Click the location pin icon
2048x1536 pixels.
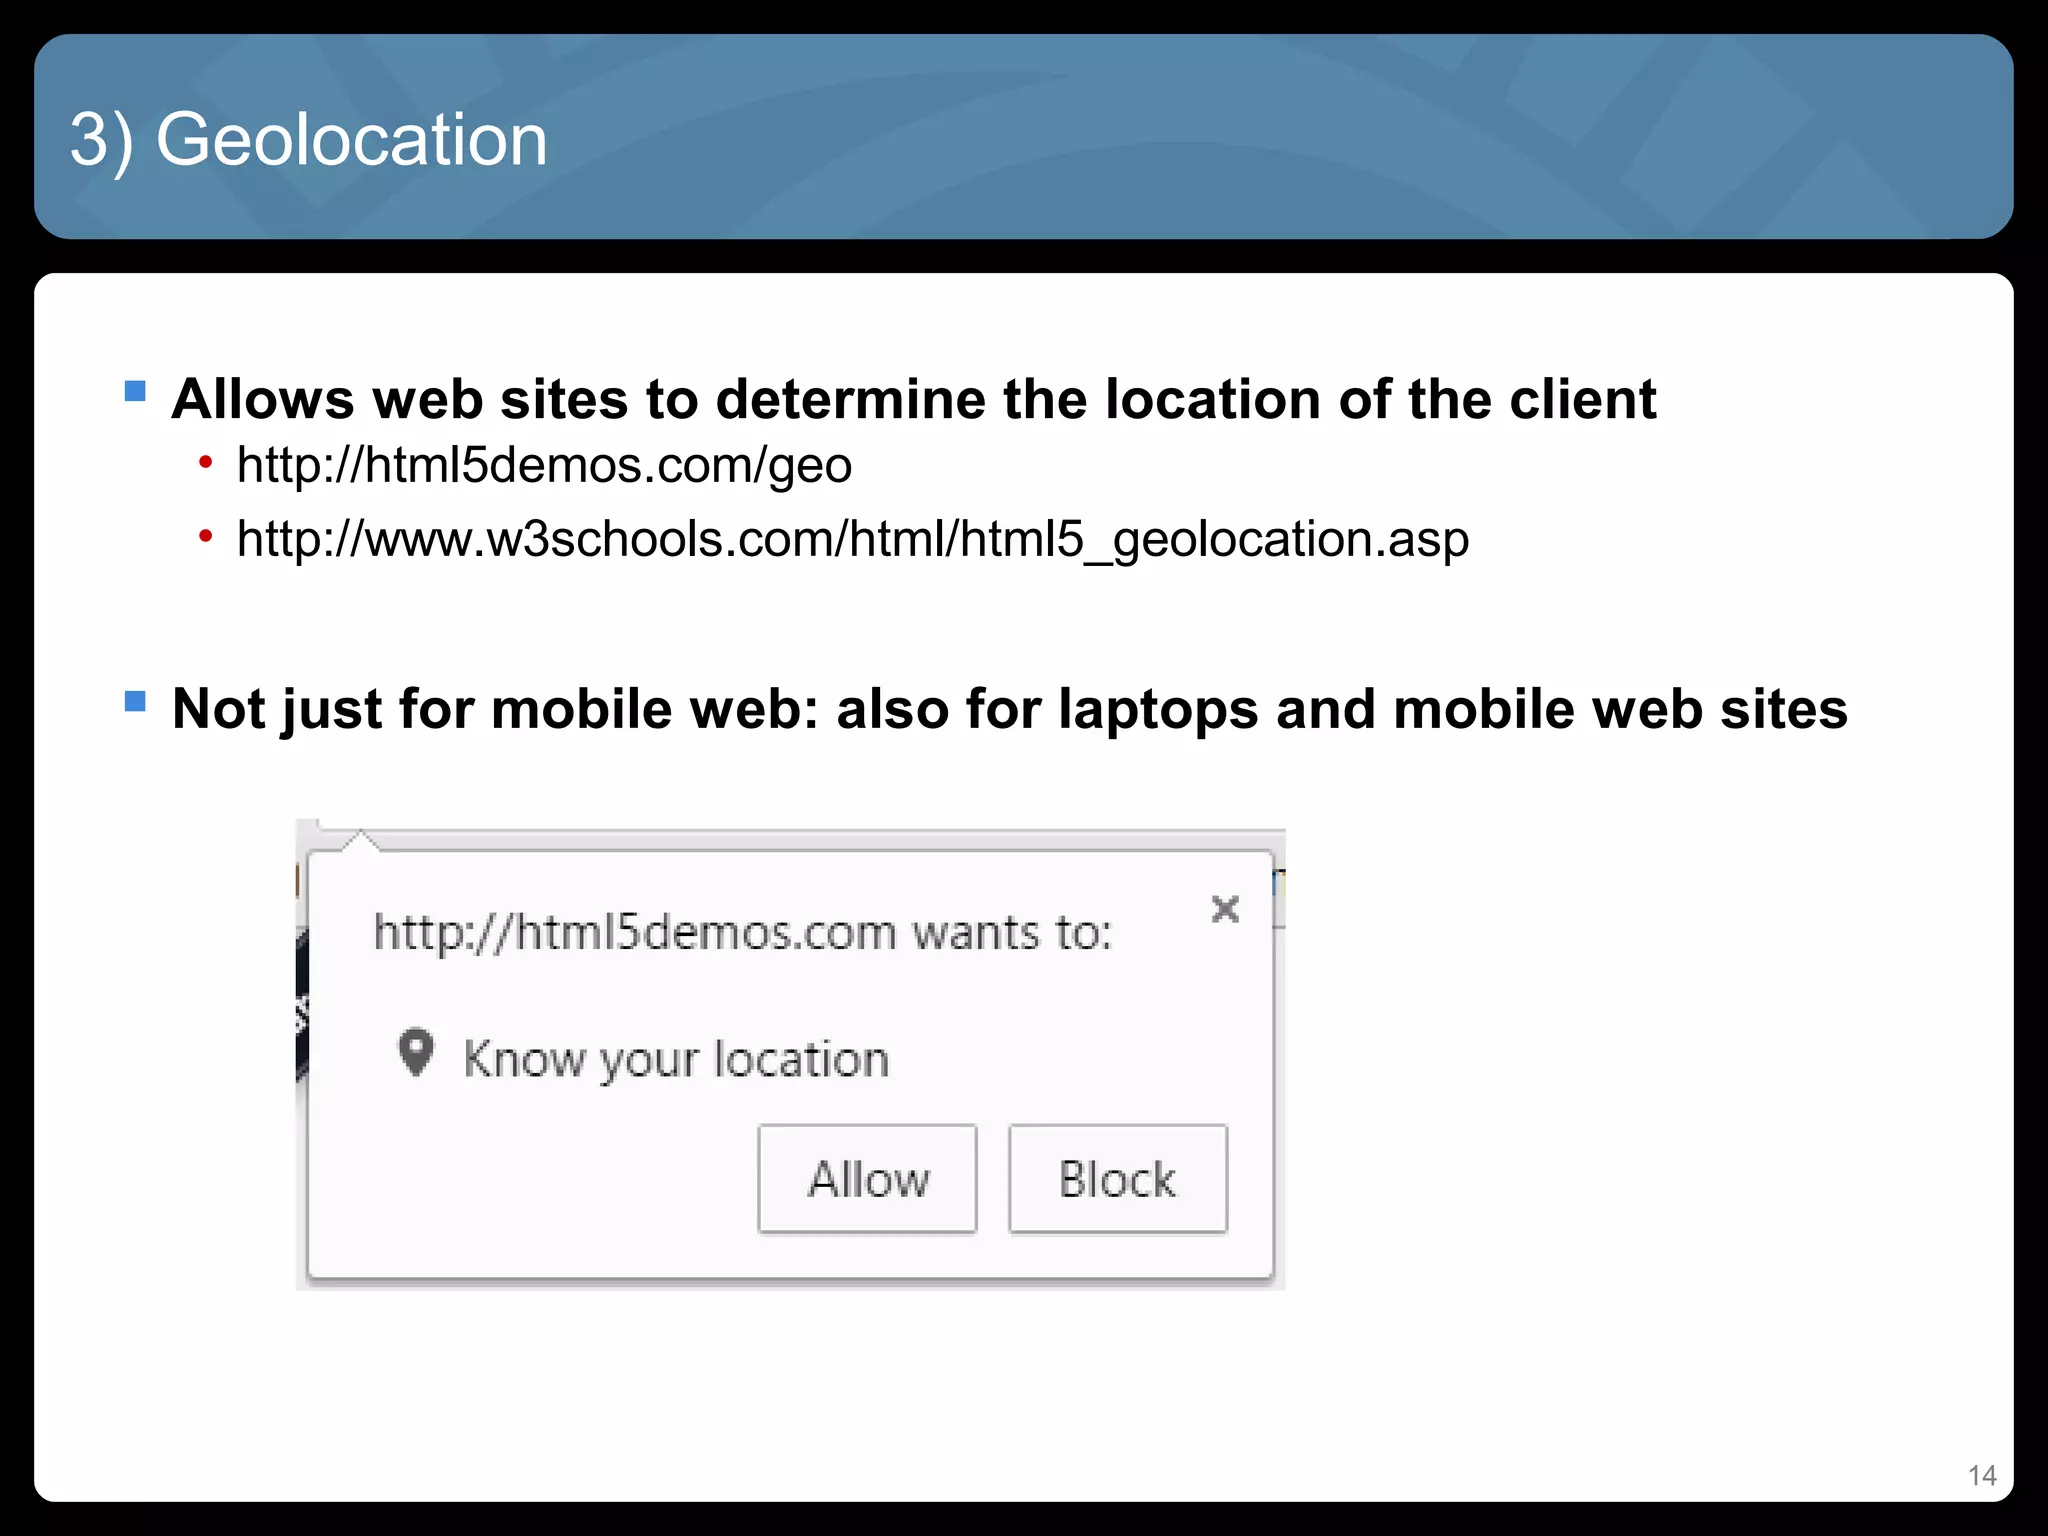[415, 1052]
